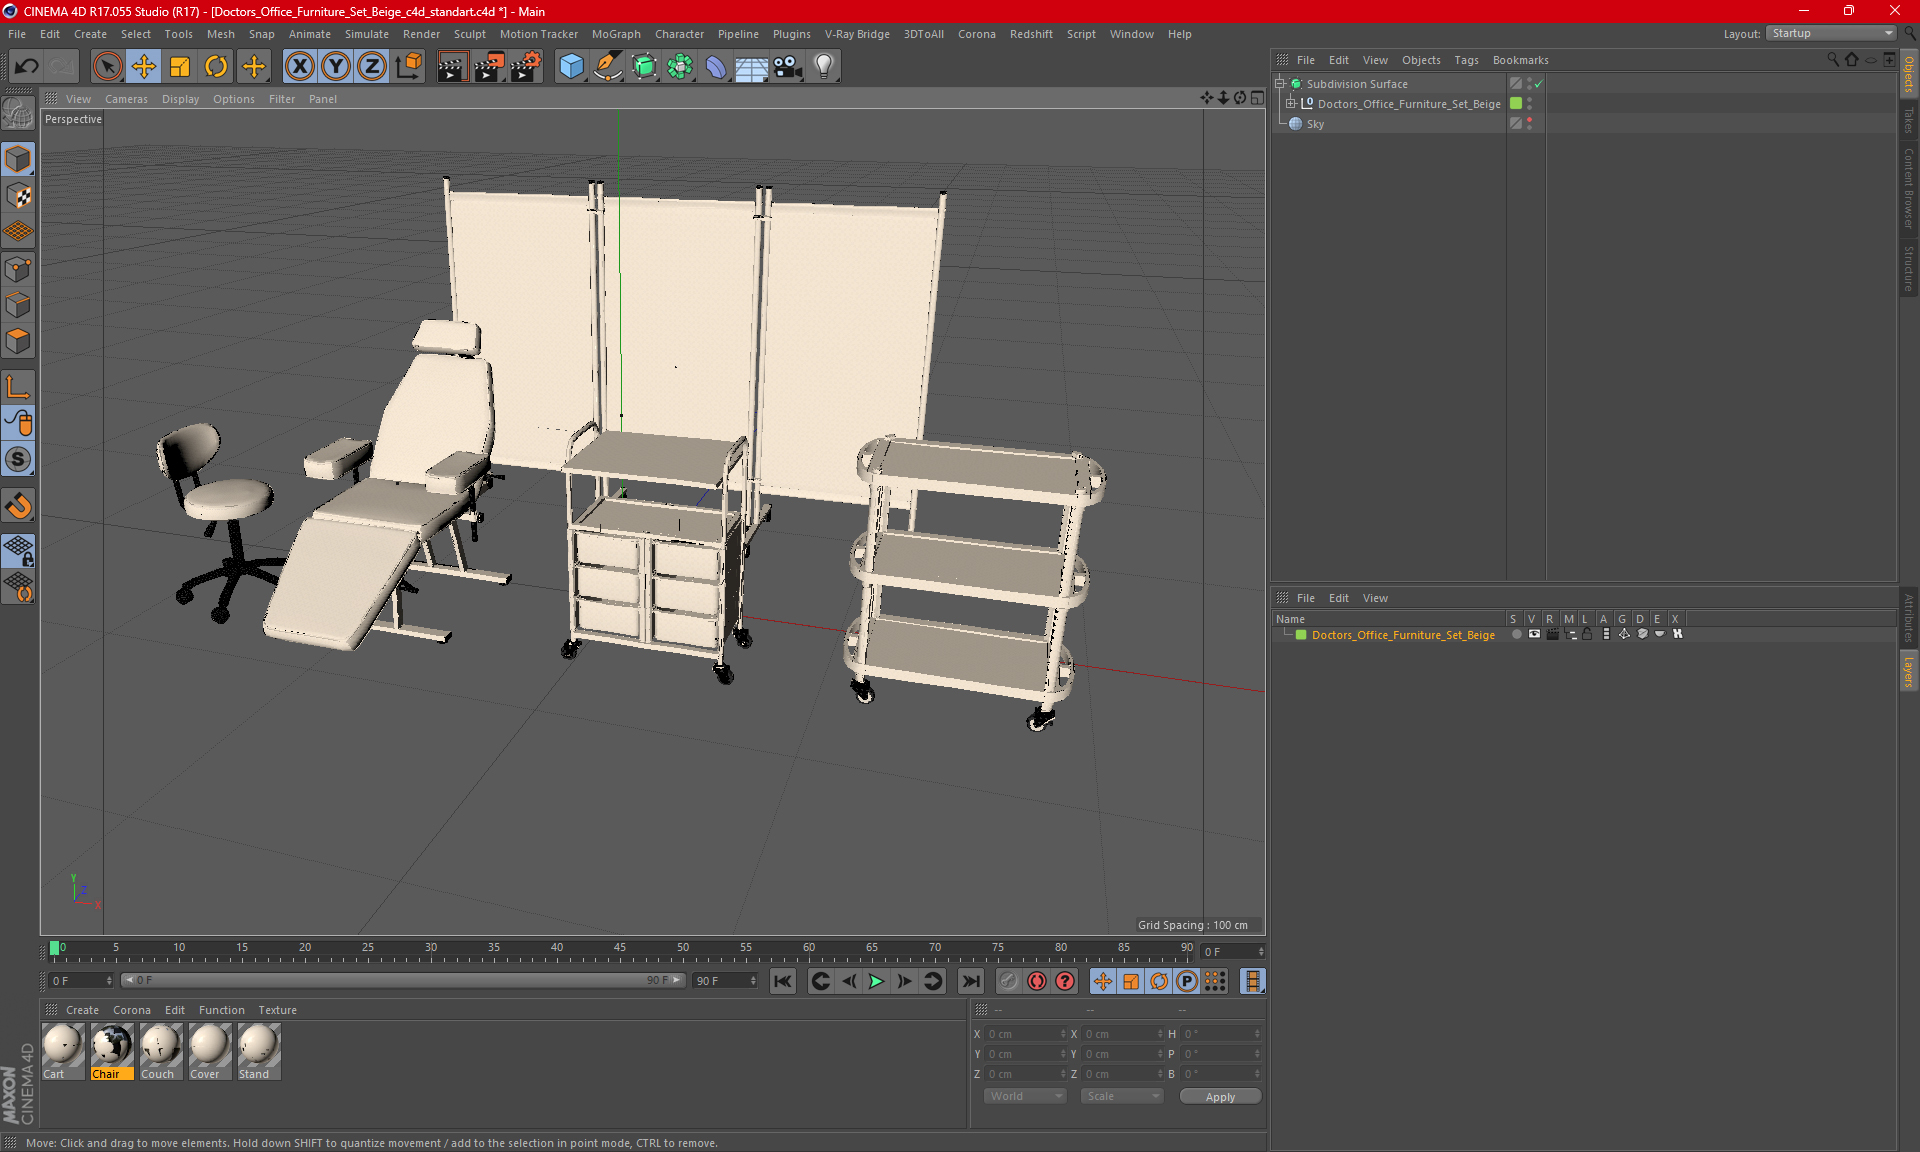Switch to Points mode
This screenshot has width=1920, height=1152.
[18, 269]
